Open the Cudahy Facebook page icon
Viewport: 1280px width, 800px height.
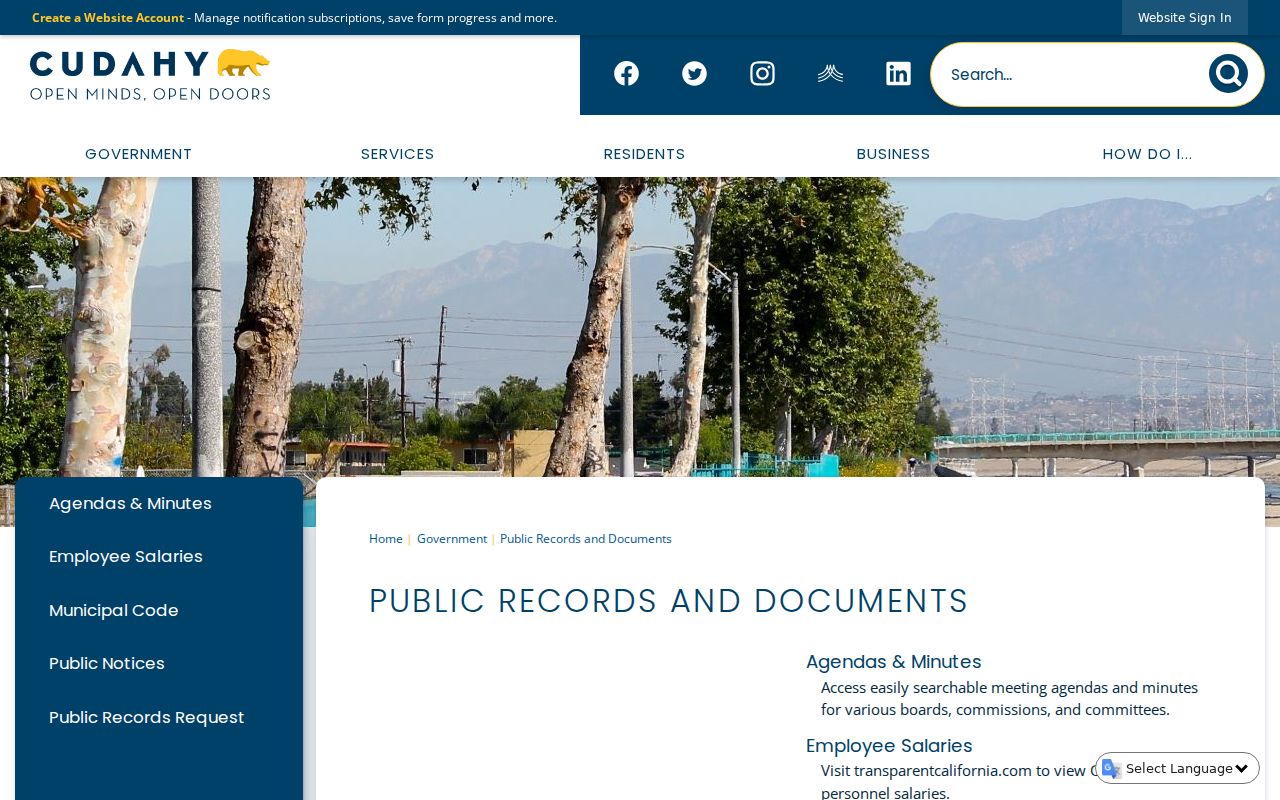626,74
